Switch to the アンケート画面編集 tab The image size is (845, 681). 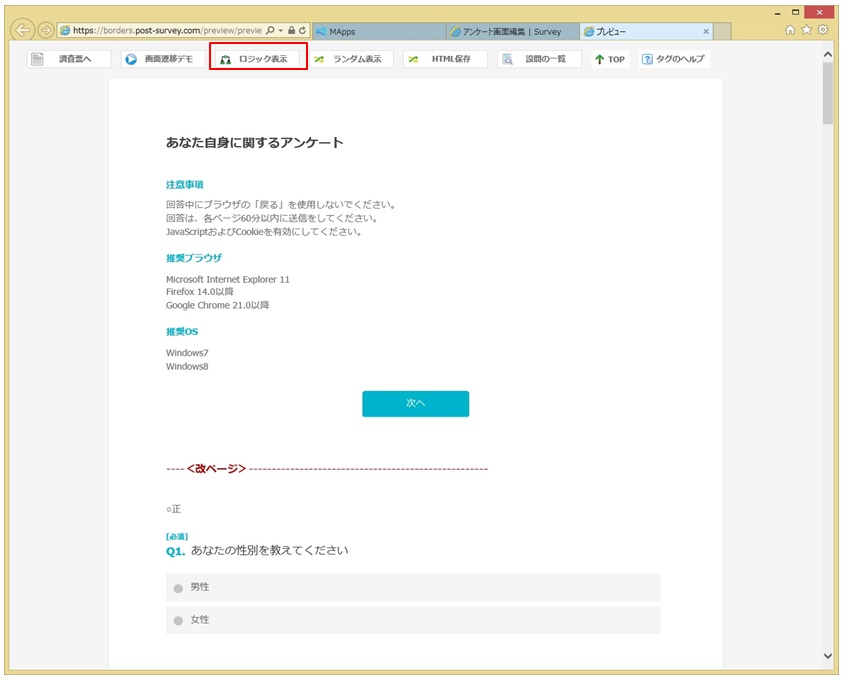tap(510, 31)
